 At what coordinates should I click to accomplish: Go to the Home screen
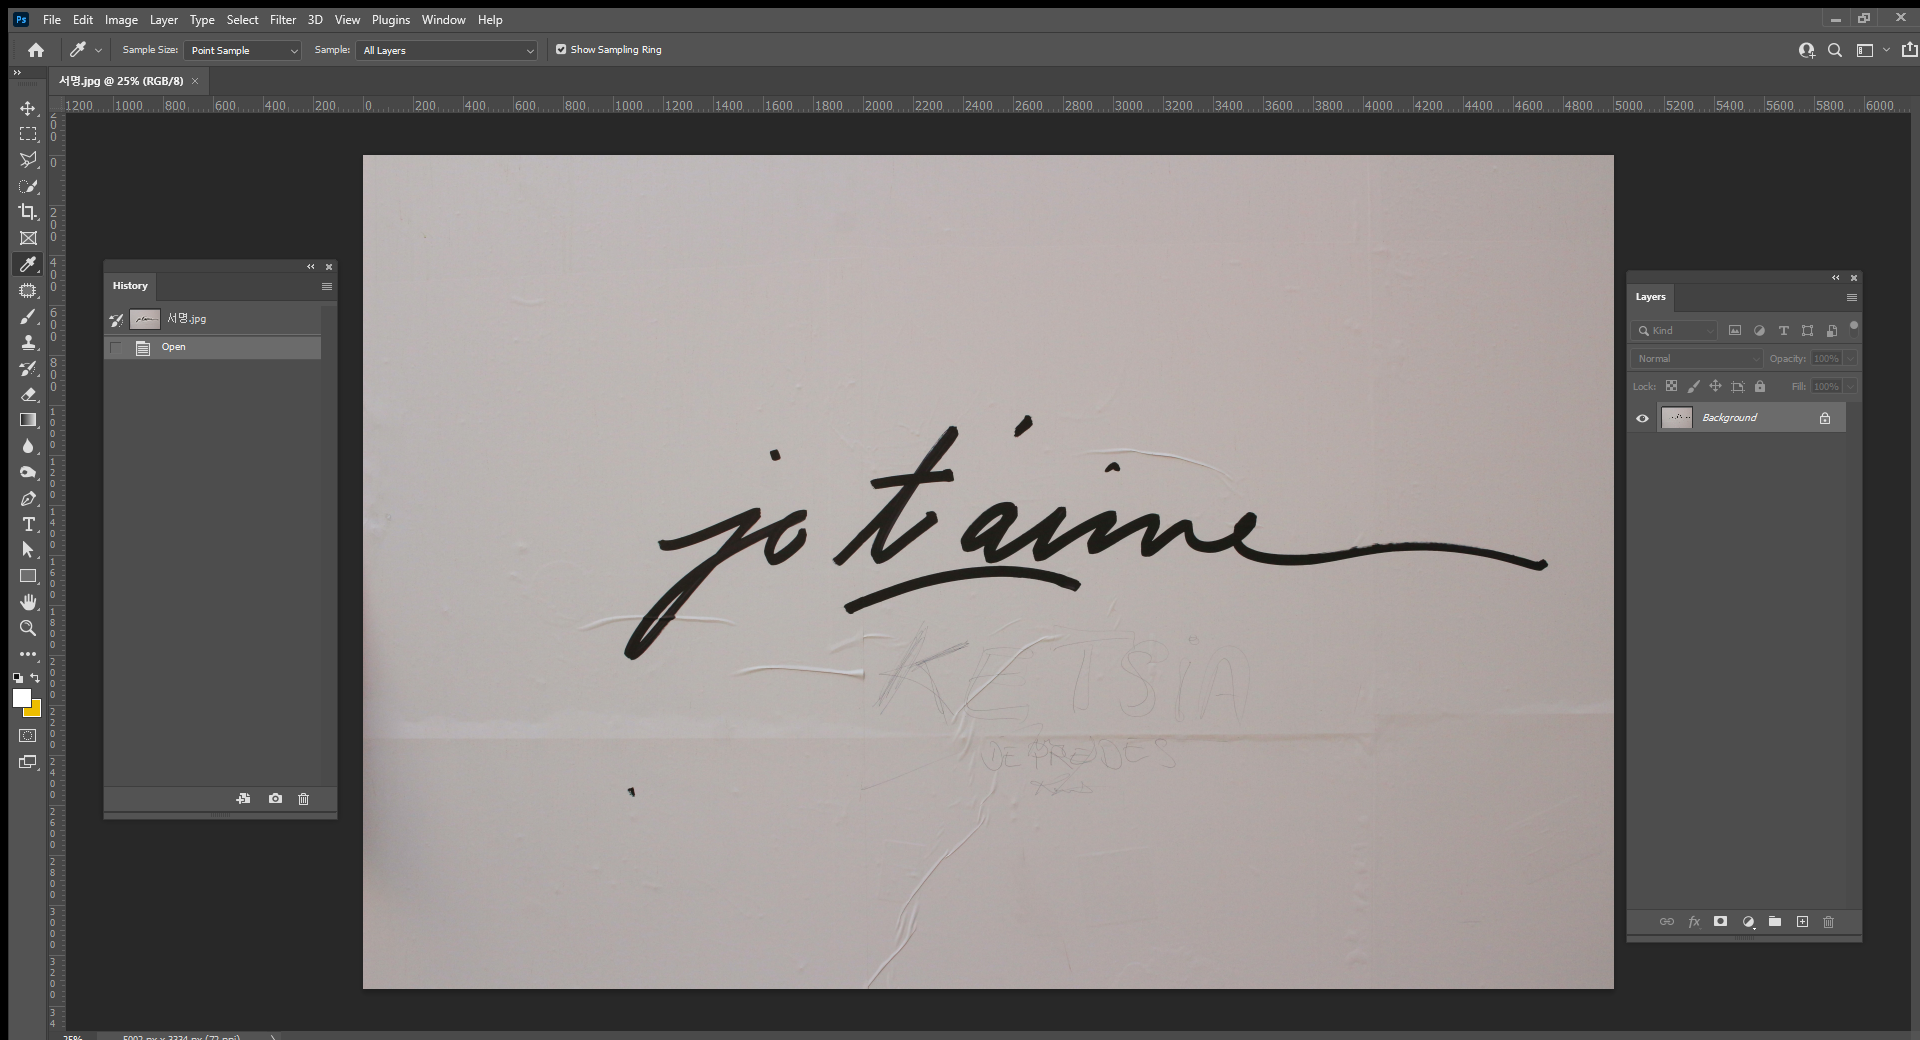tap(36, 50)
